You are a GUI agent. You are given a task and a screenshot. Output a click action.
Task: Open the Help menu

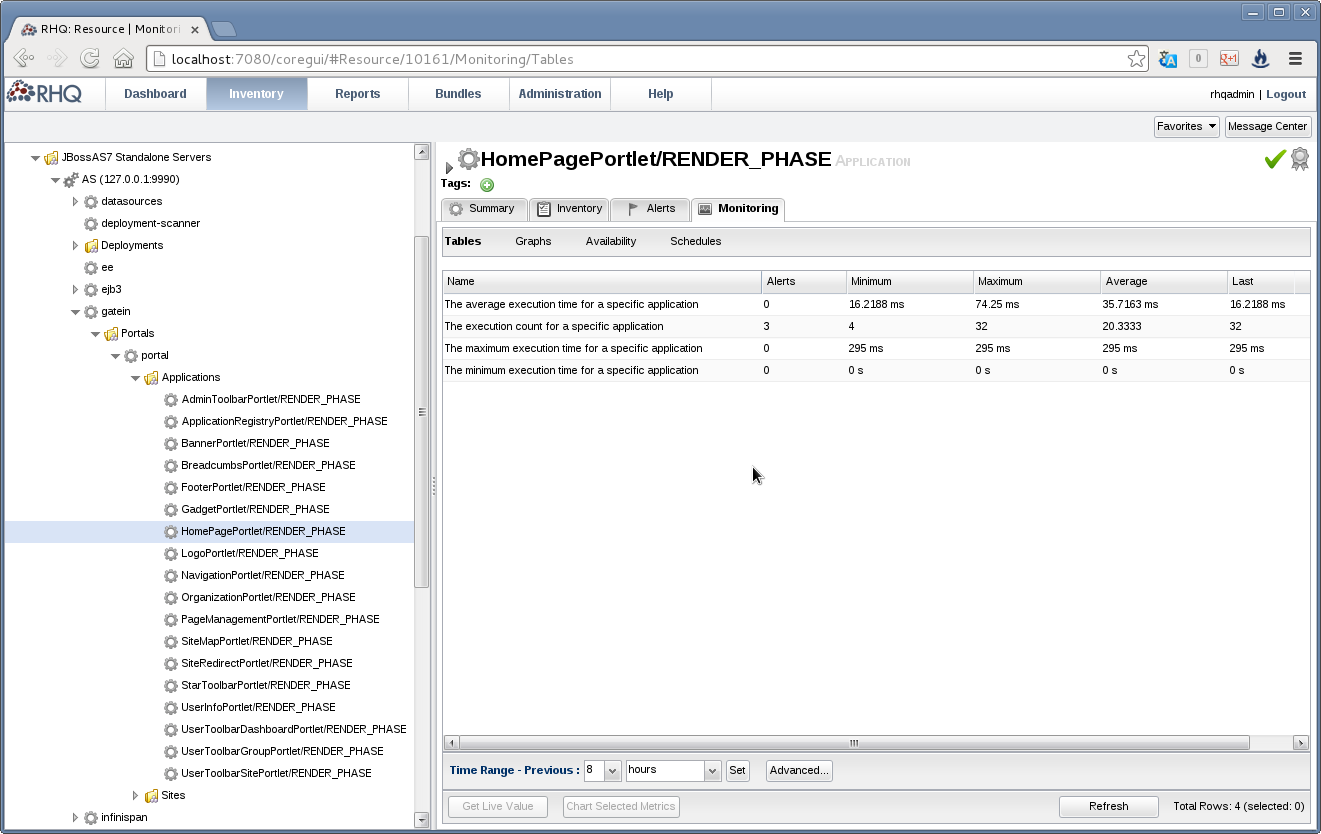click(661, 94)
